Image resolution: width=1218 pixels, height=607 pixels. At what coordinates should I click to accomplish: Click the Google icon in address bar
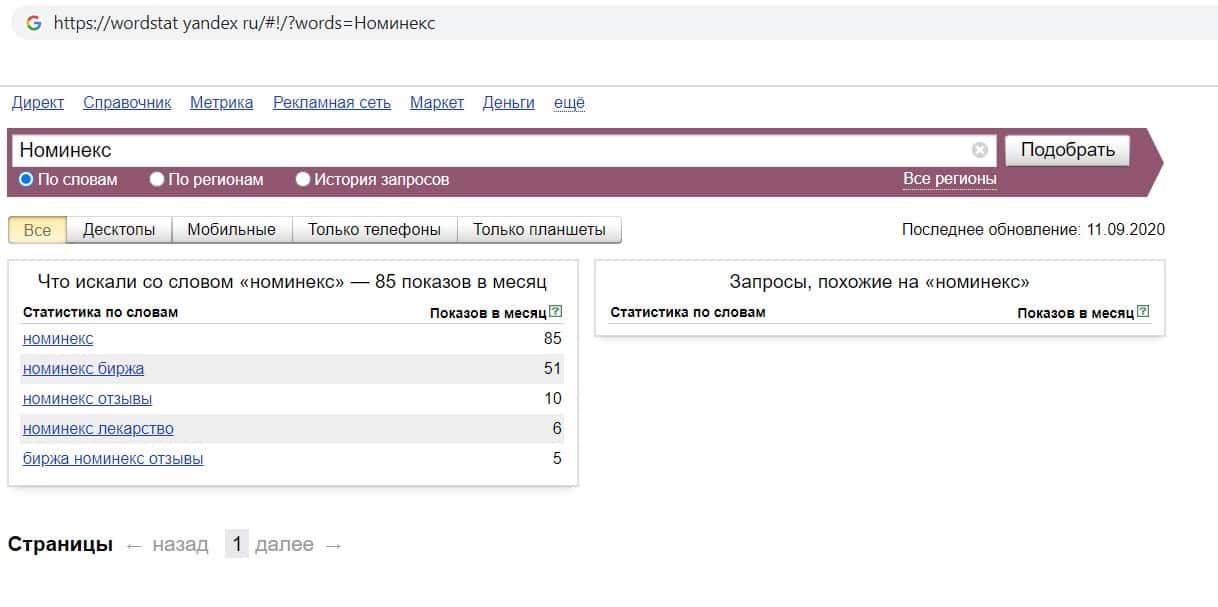click(34, 22)
